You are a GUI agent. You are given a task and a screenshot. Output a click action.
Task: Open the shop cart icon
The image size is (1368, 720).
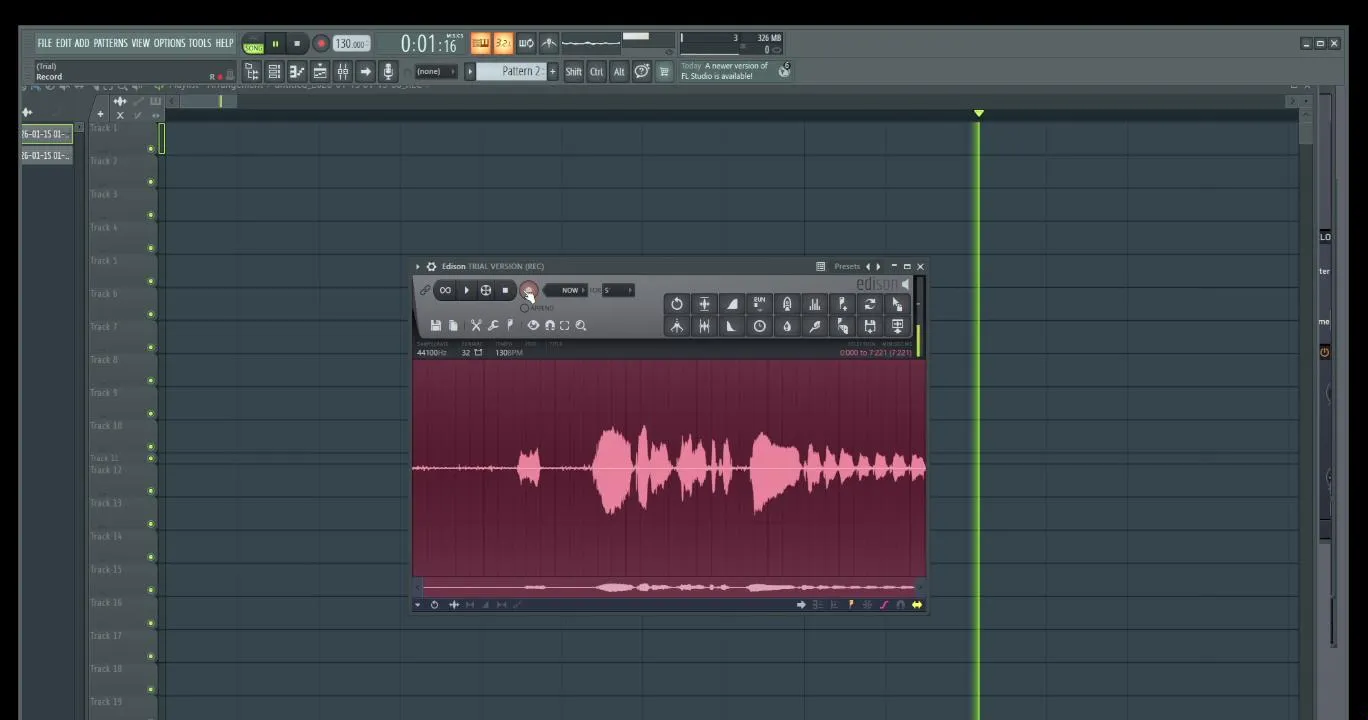664,71
